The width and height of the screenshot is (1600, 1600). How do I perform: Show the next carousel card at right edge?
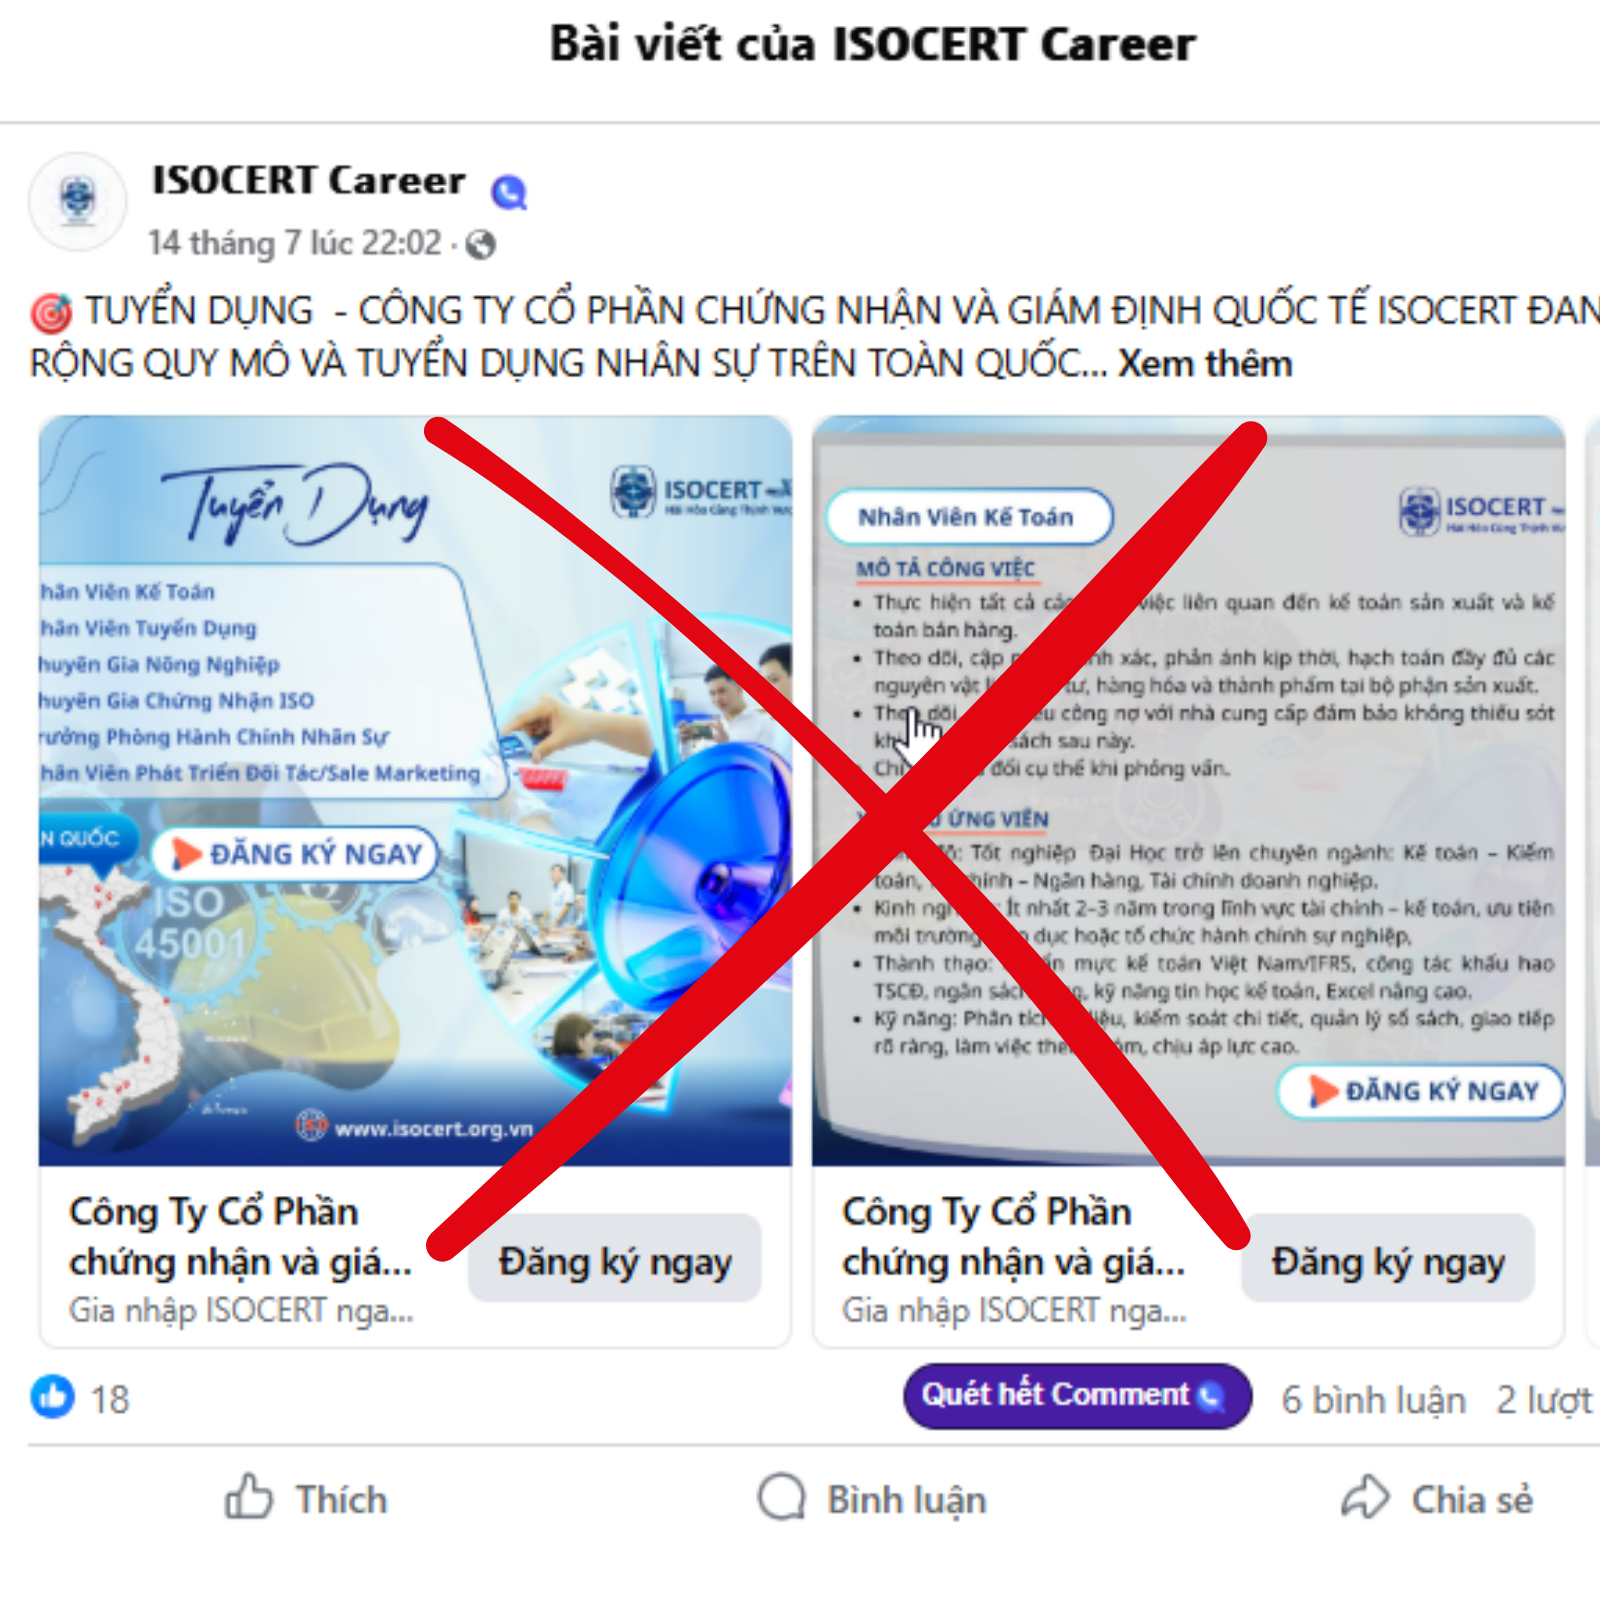(1592, 880)
